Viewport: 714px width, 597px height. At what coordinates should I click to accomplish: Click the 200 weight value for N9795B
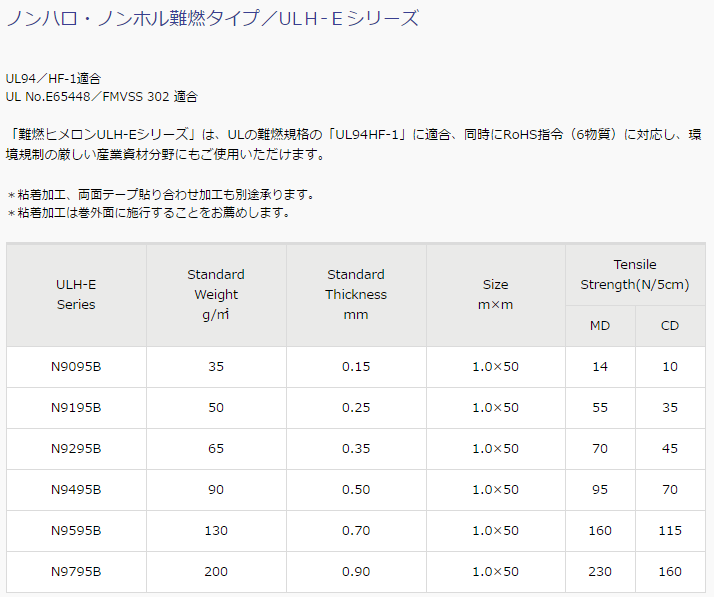pyautogui.click(x=216, y=572)
